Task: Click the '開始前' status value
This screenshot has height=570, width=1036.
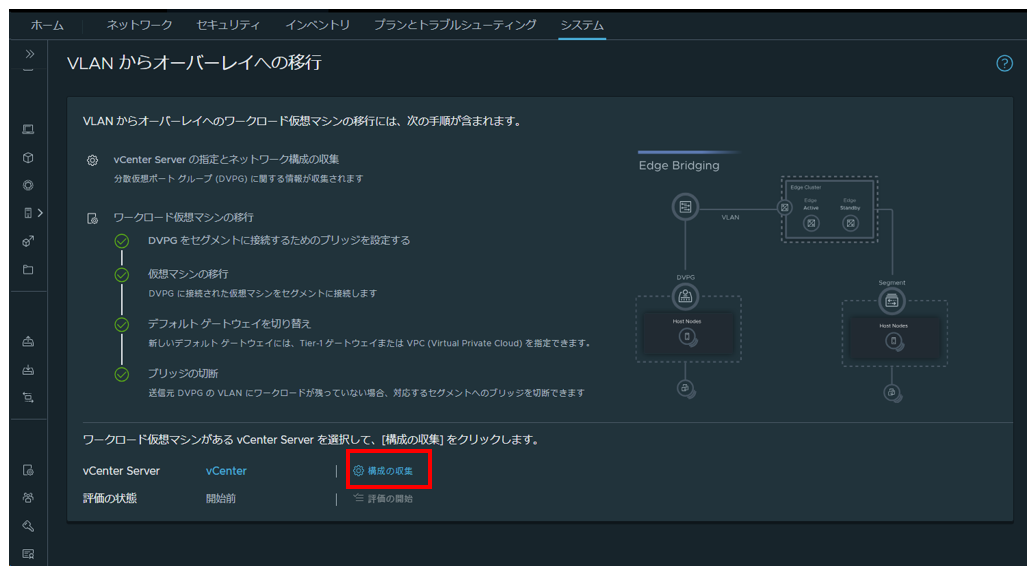Action: 221,499
